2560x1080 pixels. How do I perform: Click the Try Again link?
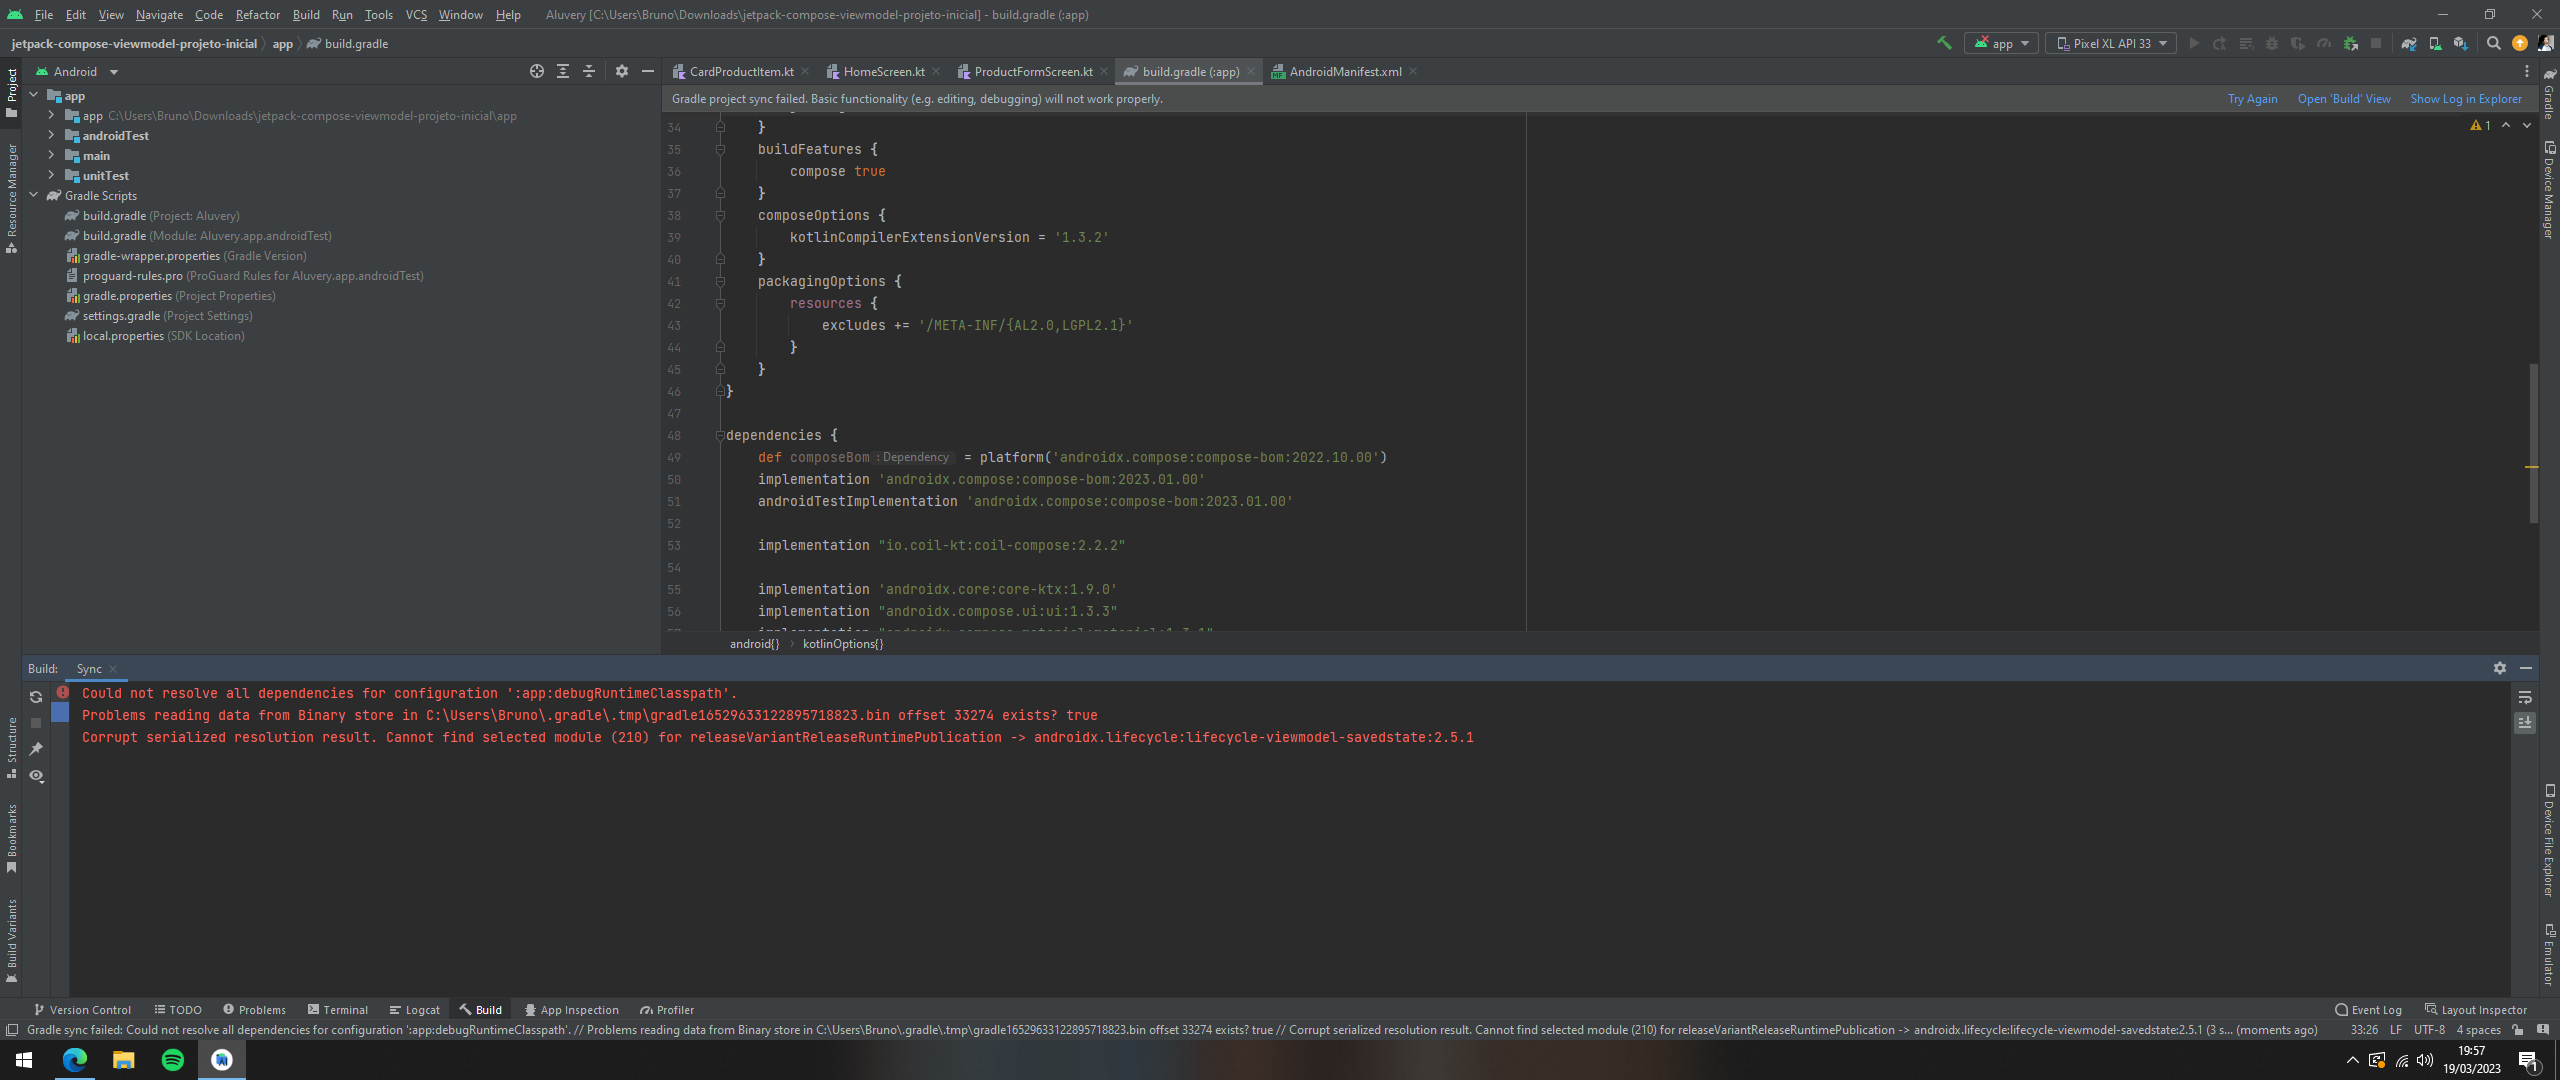(x=2252, y=99)
